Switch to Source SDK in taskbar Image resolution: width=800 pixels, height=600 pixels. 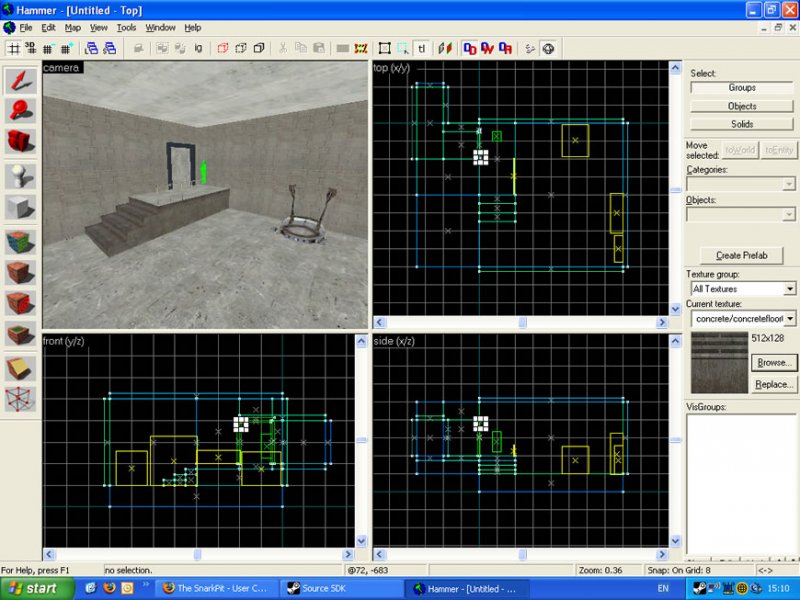click(x=337, y=589)
